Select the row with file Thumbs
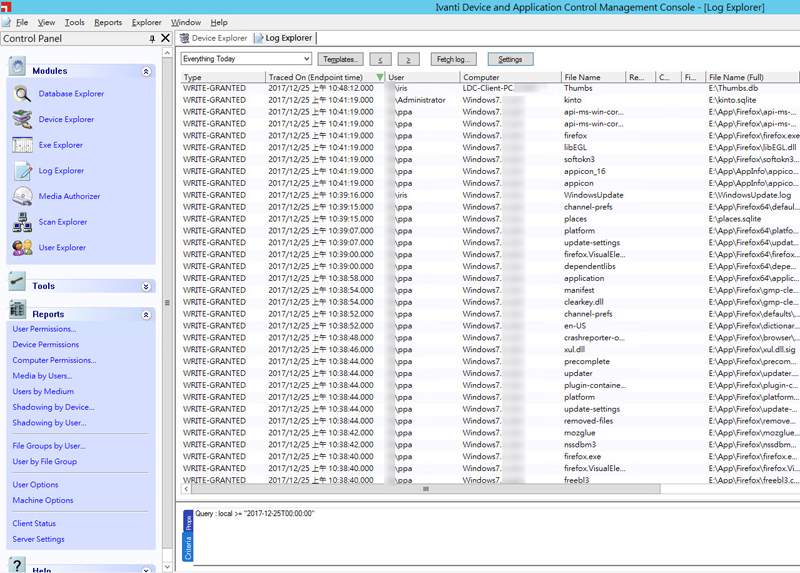The width and height of the screenshot is (800, 573). pos(490,88)
